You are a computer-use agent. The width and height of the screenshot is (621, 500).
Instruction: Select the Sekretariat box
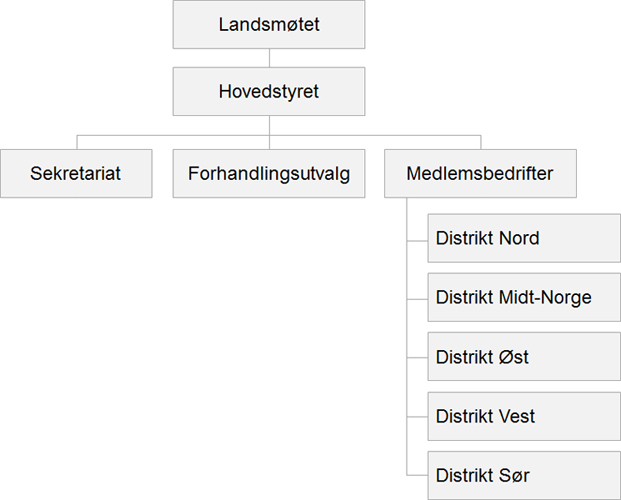tap(76, 173)
